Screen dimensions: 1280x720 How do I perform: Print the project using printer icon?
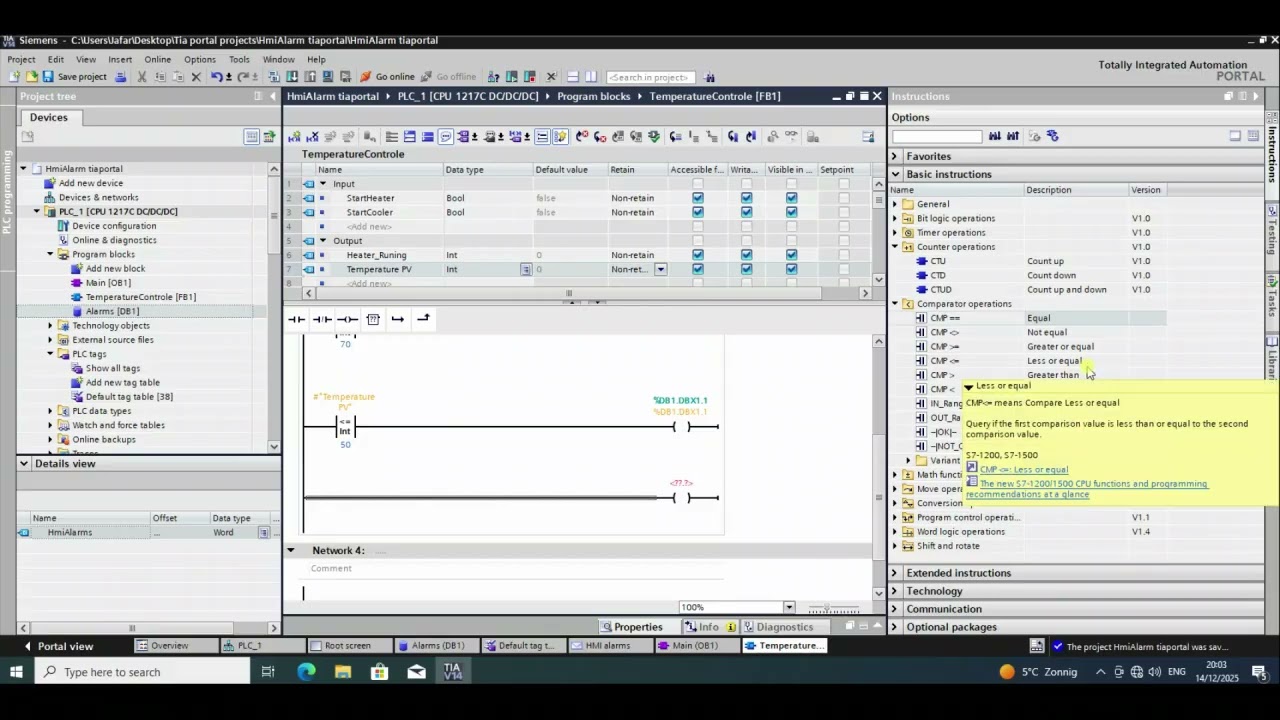click(120, 77)
